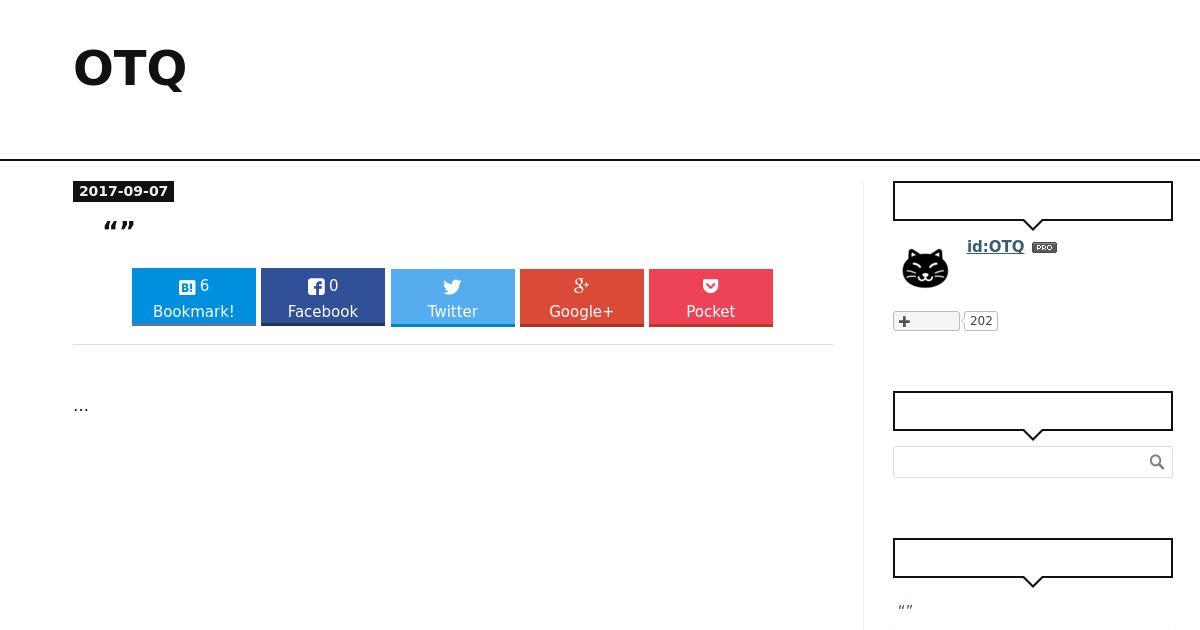
Task: Open the 202 subscriber count
Action: pos(981,321)
